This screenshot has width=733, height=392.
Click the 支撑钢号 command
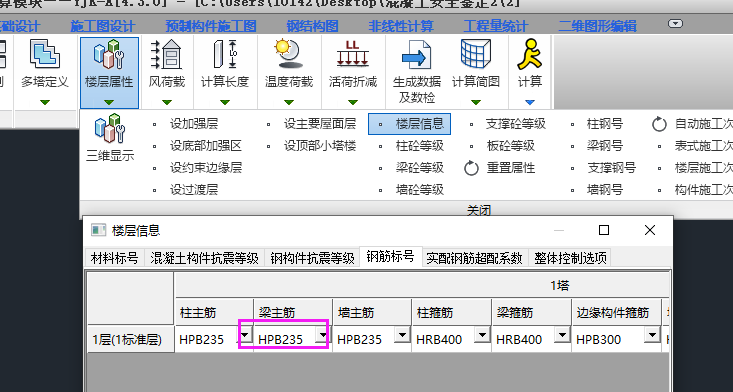coord(611,168)
